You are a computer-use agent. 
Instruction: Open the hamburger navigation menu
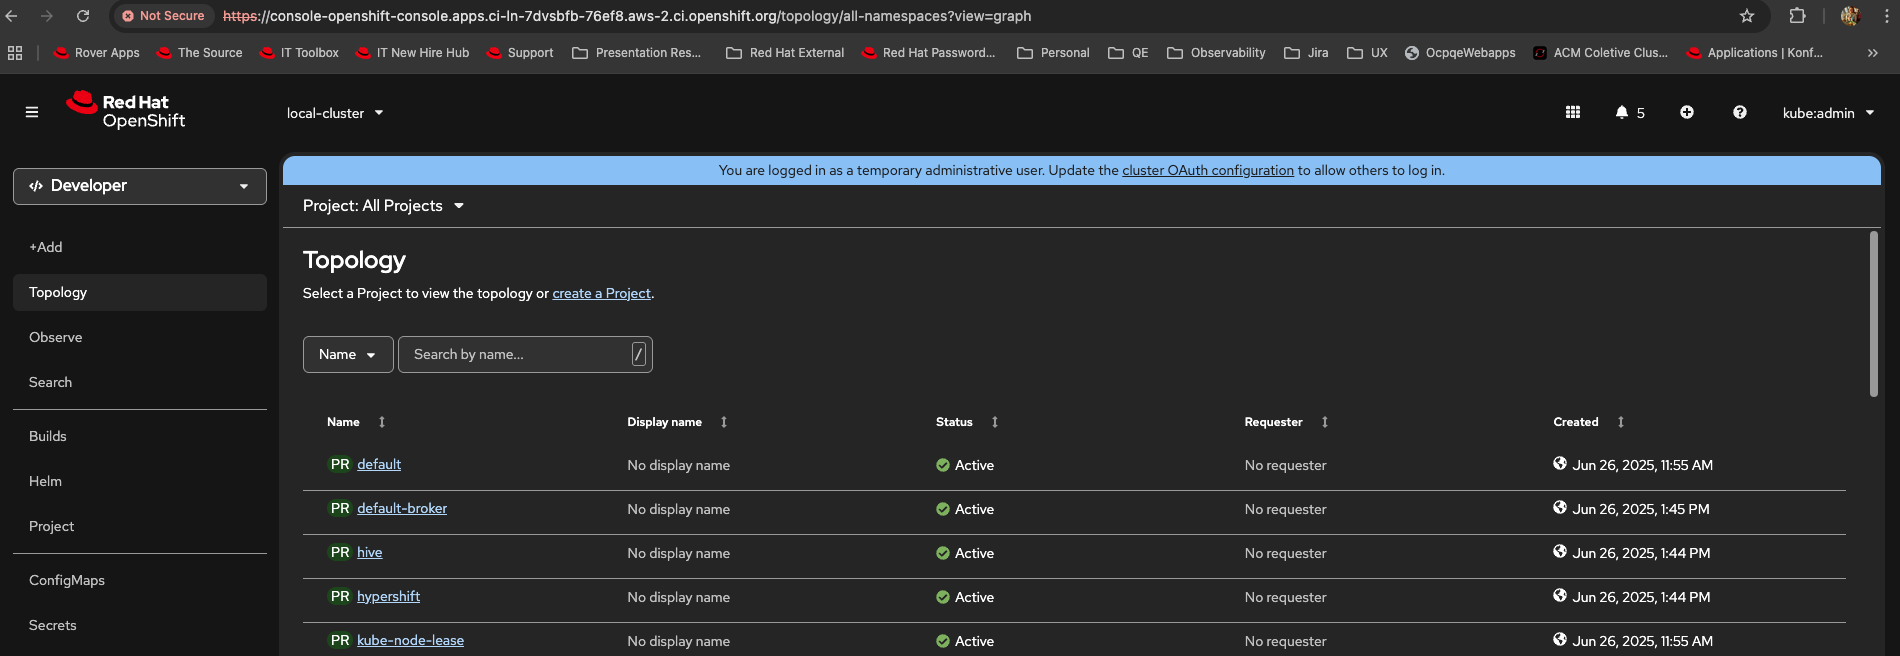(x=32, y=112)
